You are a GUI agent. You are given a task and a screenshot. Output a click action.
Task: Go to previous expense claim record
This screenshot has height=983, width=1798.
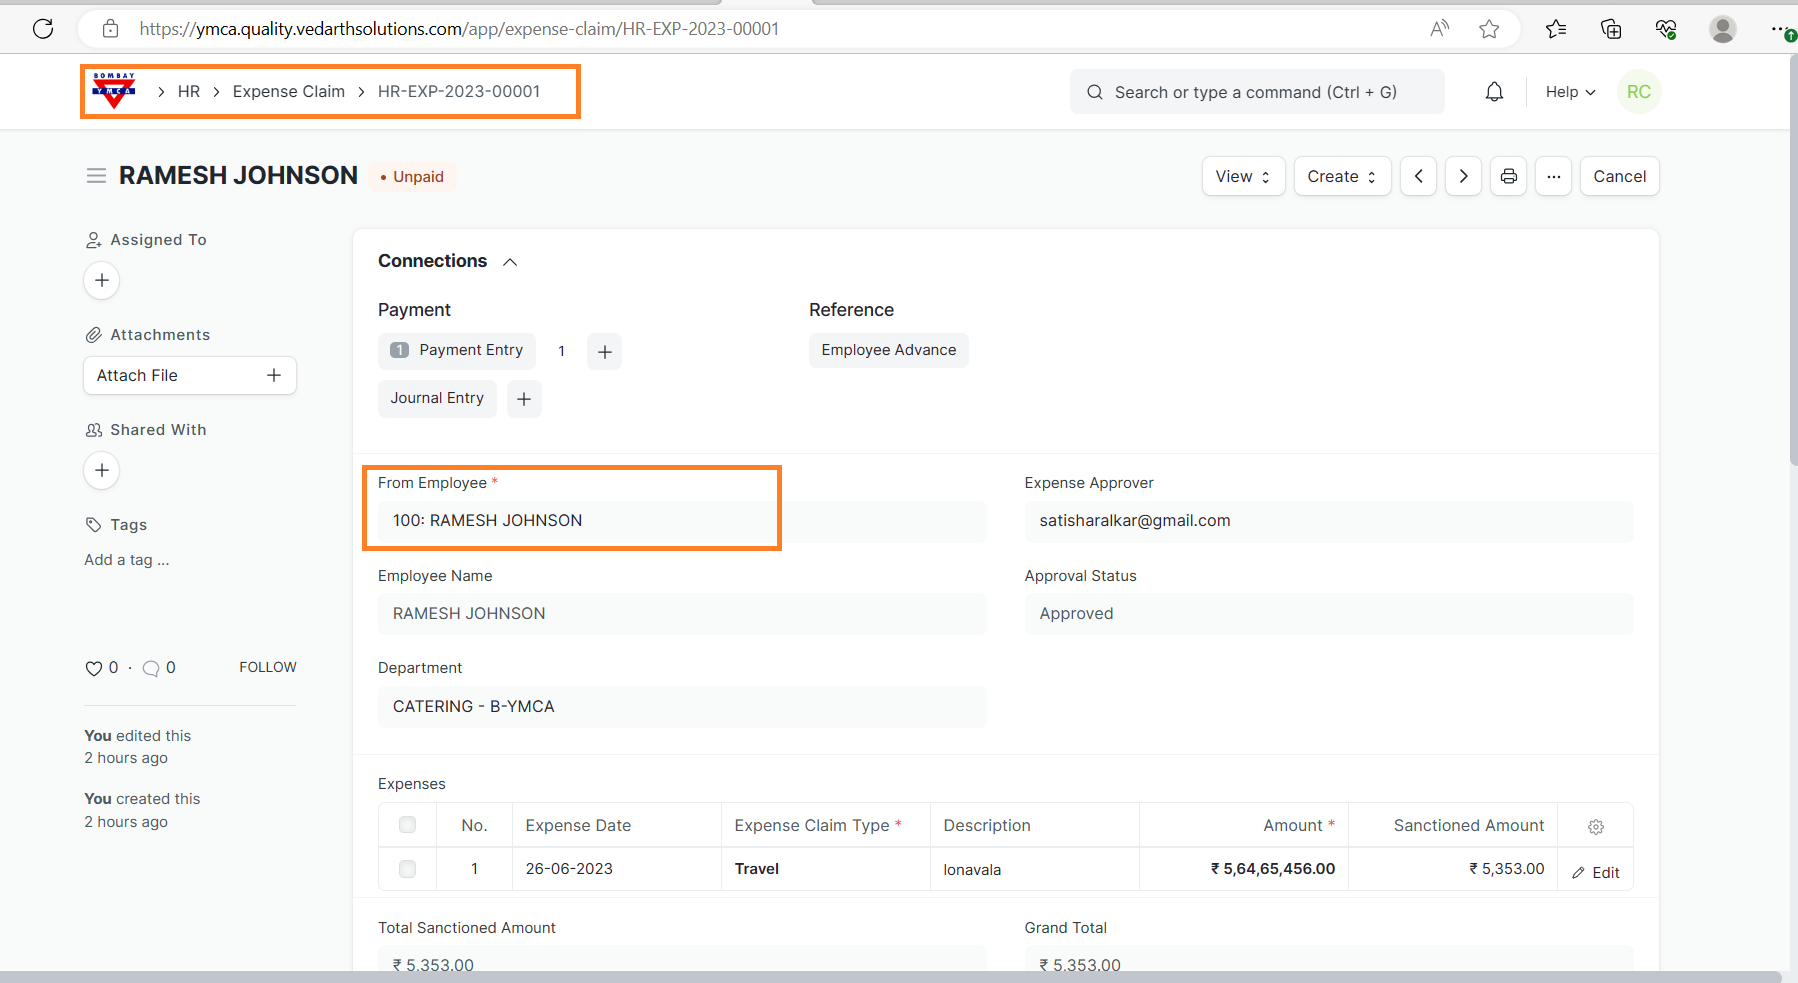[1418, 176]
